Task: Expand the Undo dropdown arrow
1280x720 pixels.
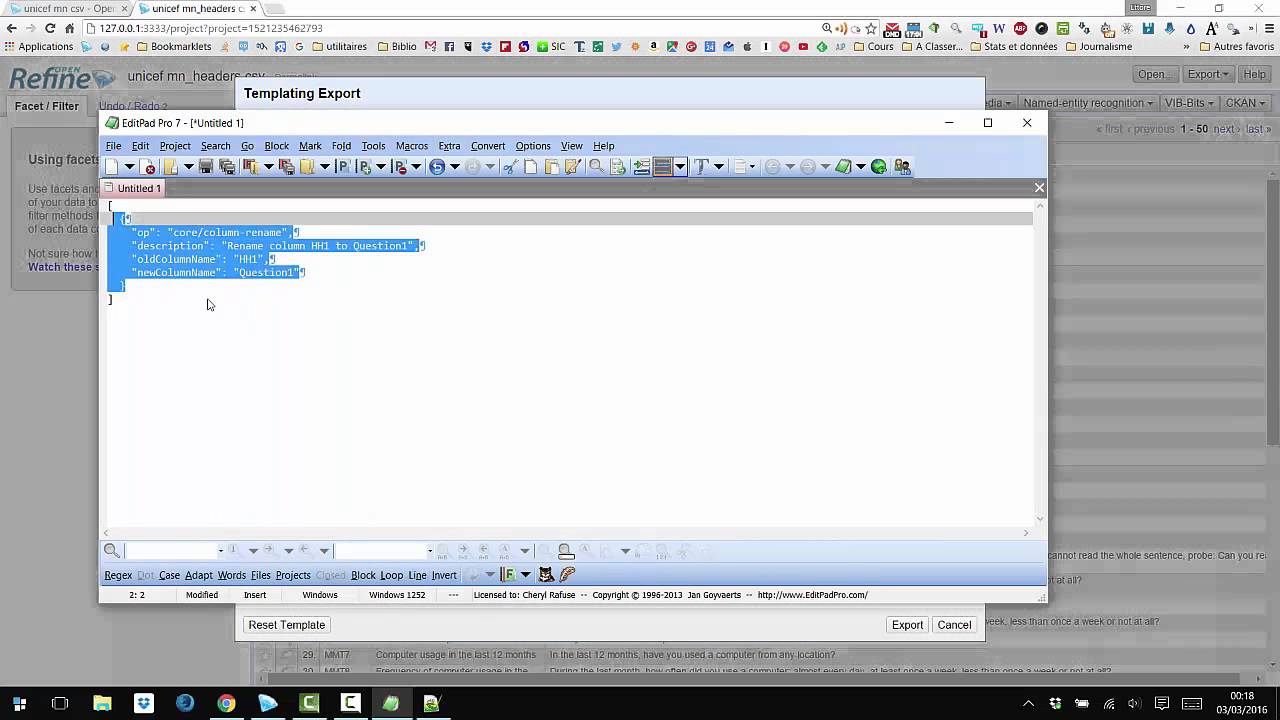Action: coord(454,167)
